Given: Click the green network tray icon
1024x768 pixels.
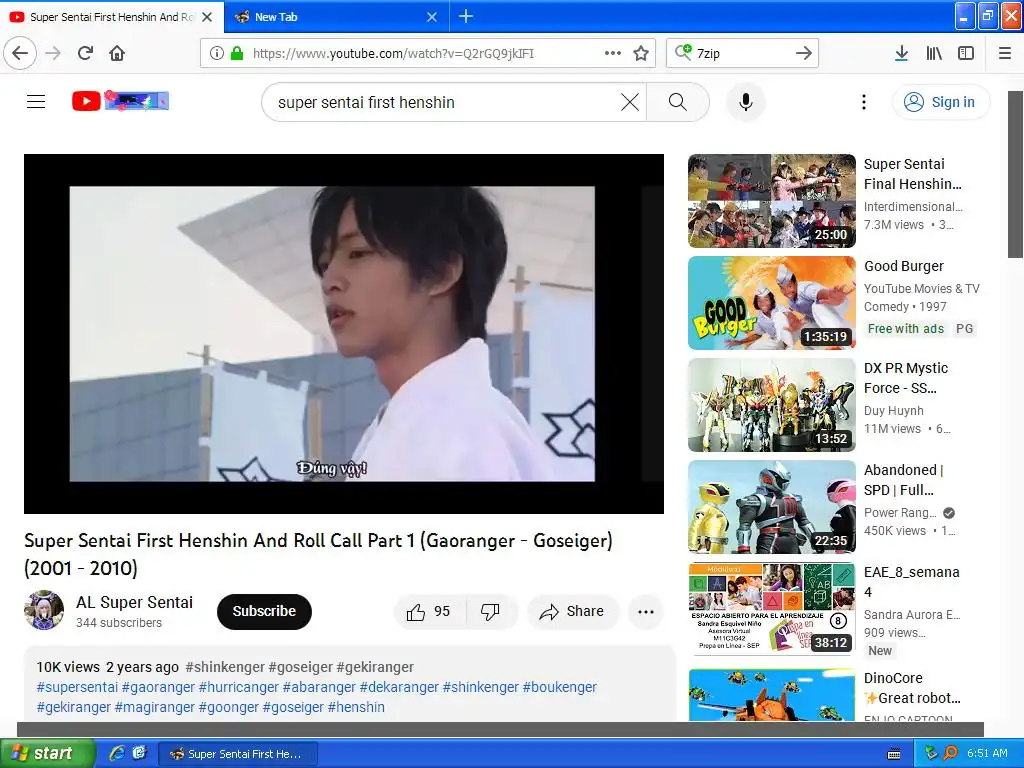Looking at the screenshot, I should 931,753.
